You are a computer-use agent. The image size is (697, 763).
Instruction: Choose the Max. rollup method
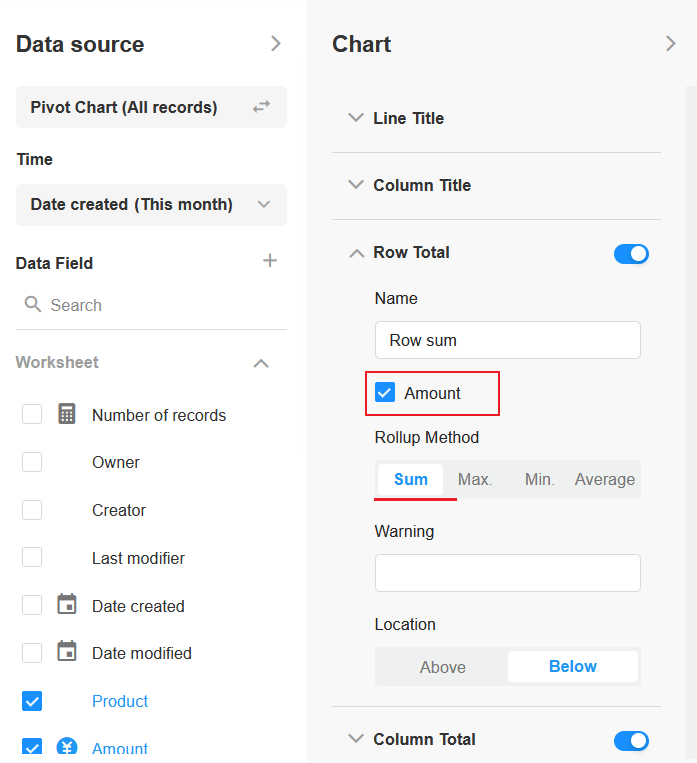click(x=475, y=480)
